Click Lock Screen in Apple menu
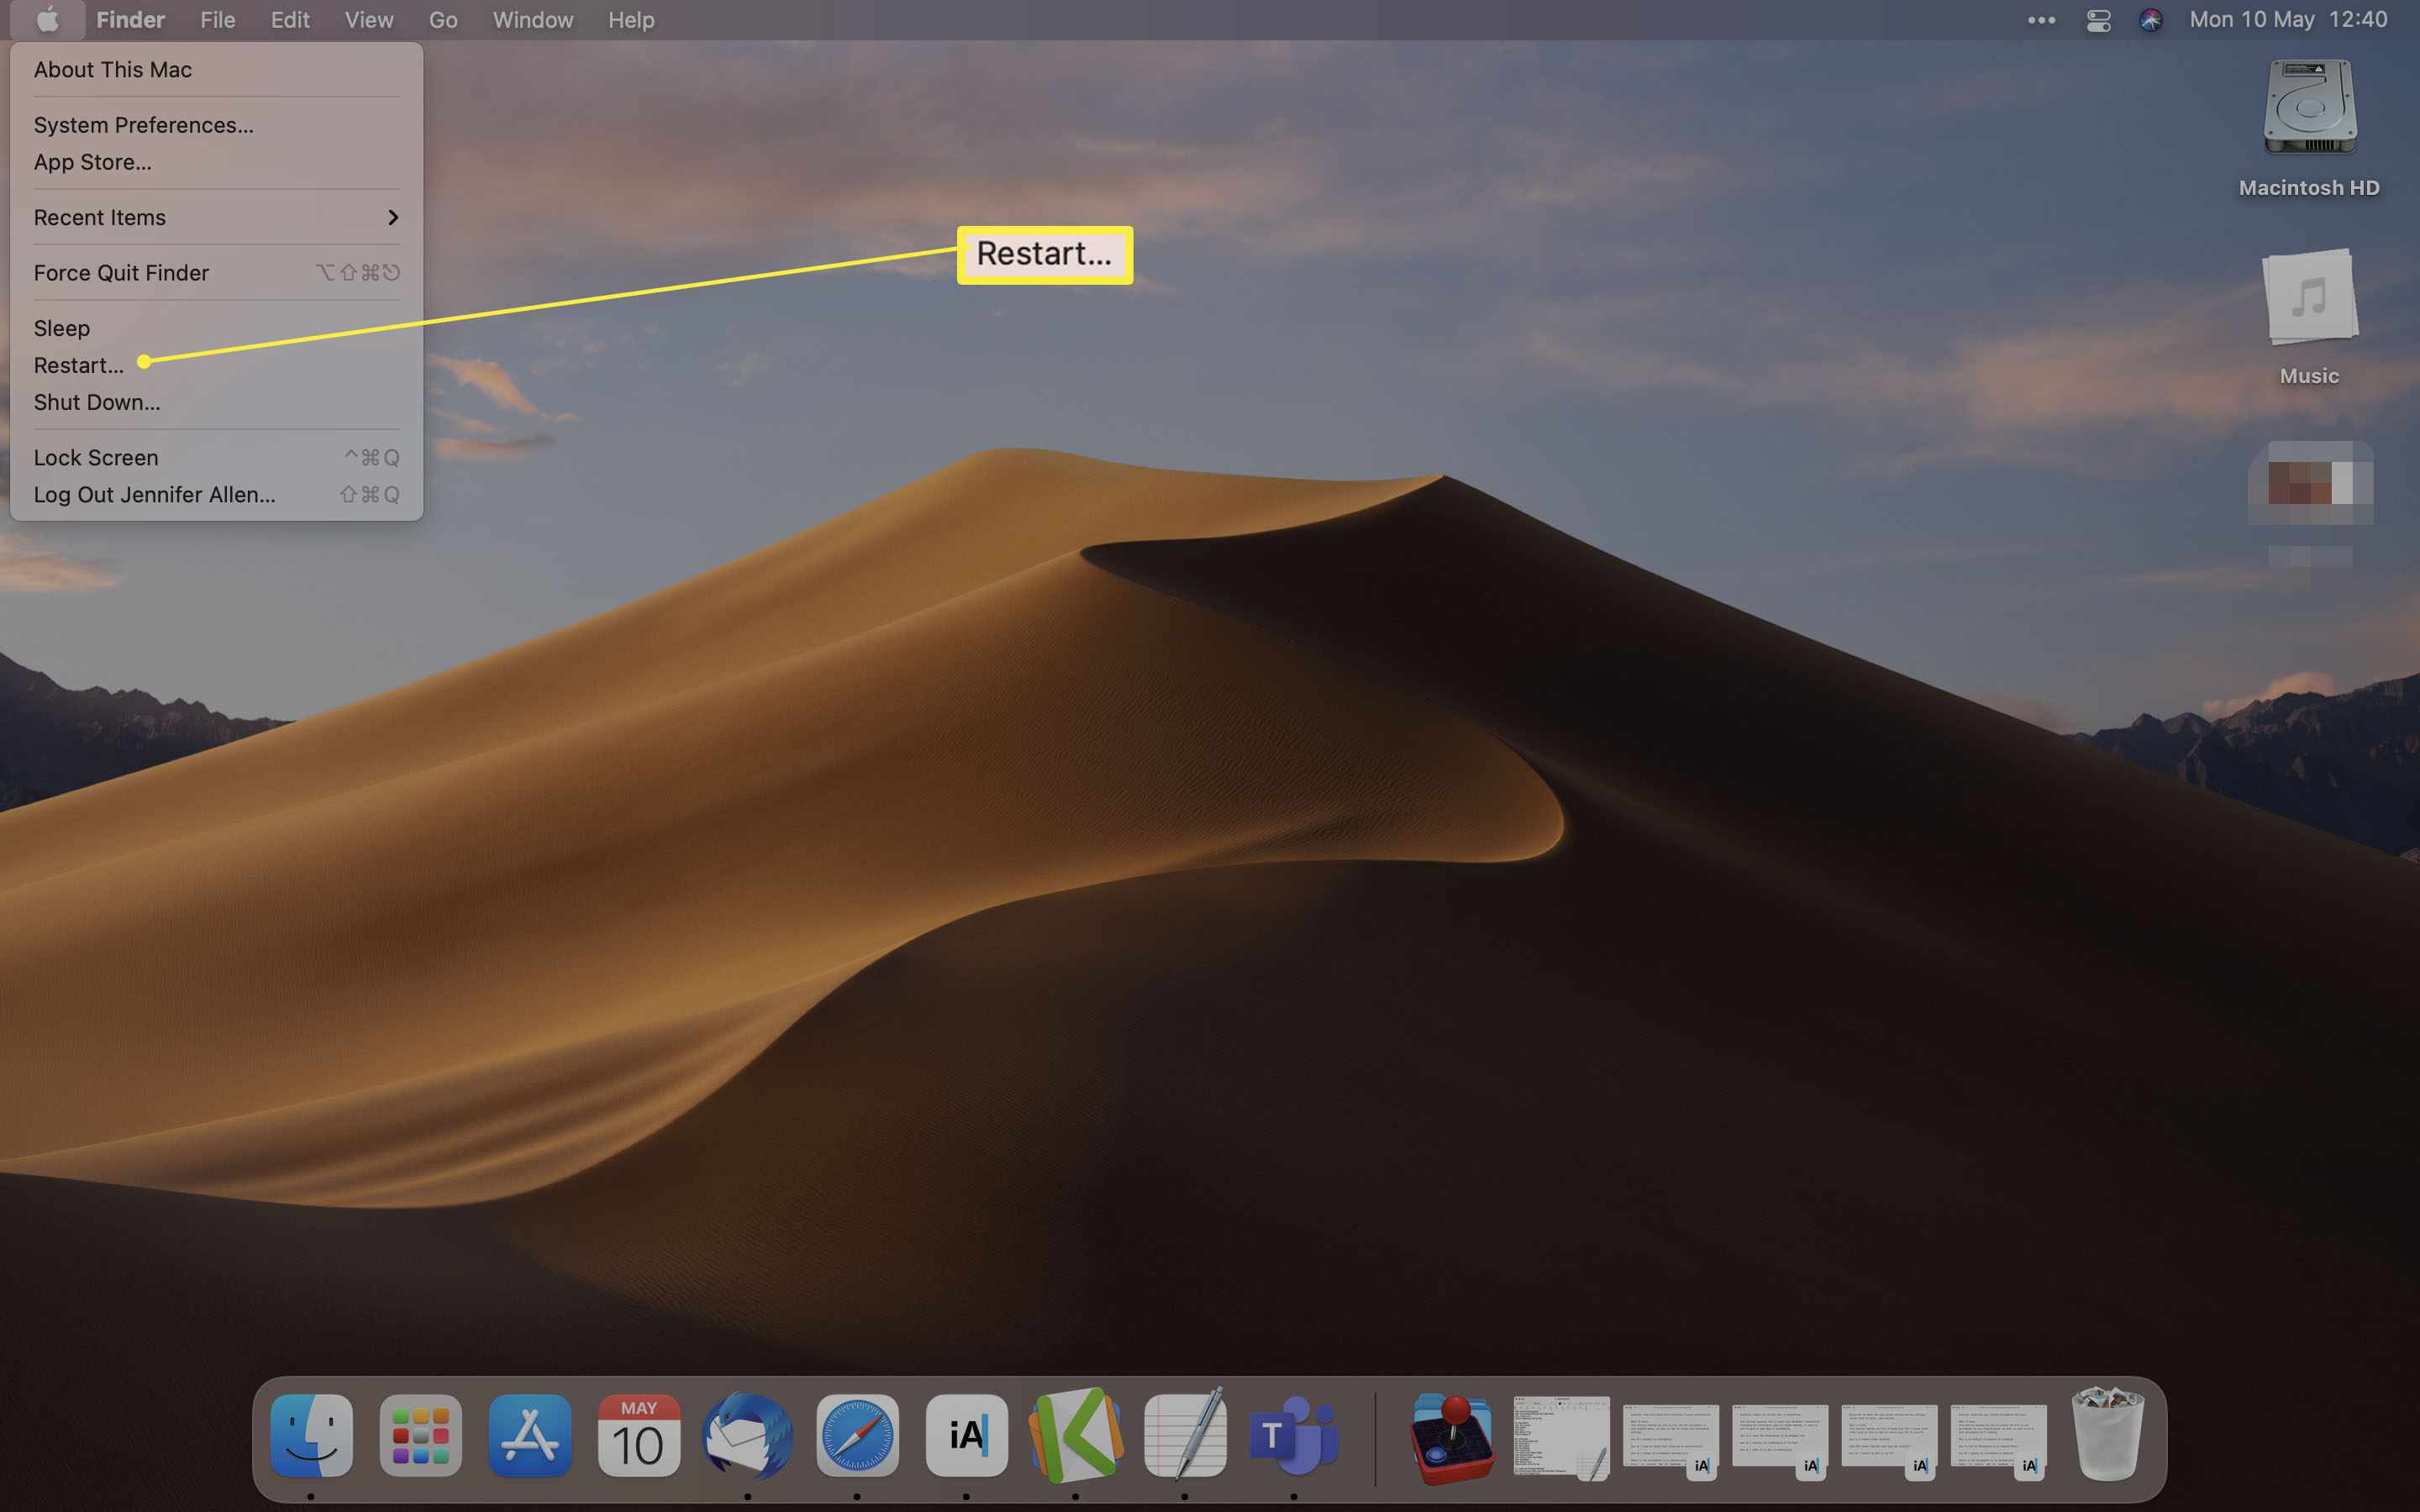Viewport: 2420px width, 1512px height. (x=96, y=456)
